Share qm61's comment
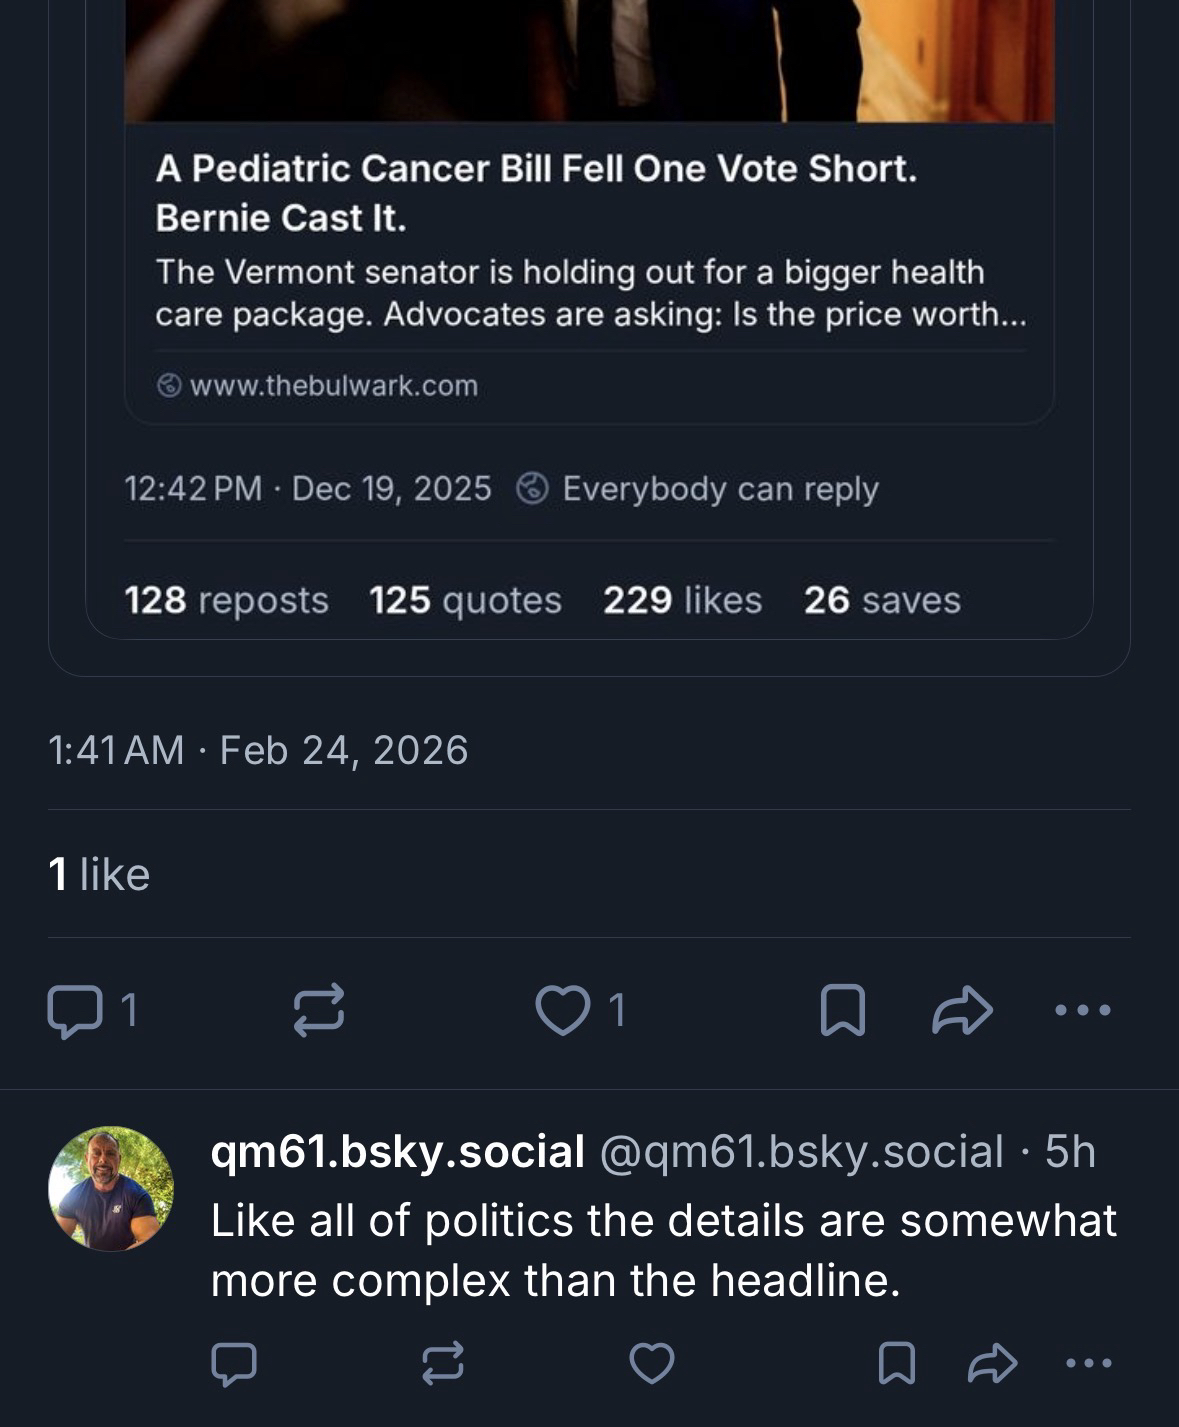The image size is (1179, 1427). click(992, 1363)
